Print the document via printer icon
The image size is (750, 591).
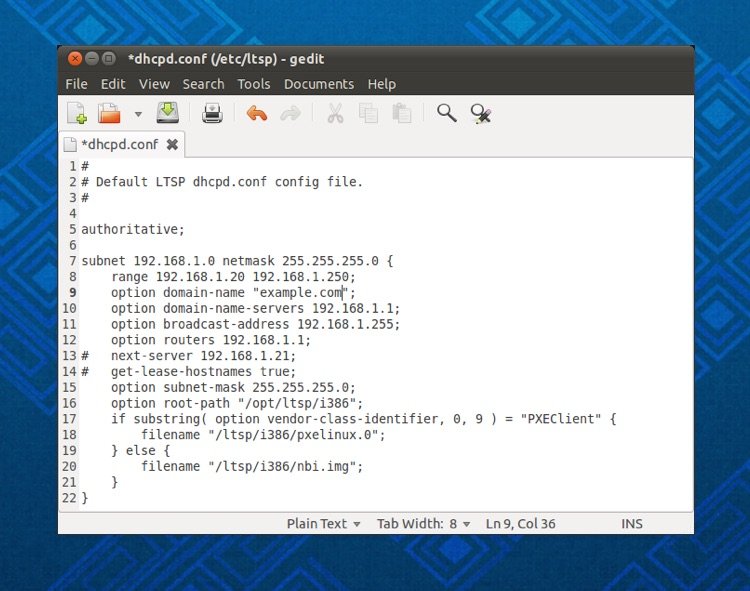tap(212, 113)
